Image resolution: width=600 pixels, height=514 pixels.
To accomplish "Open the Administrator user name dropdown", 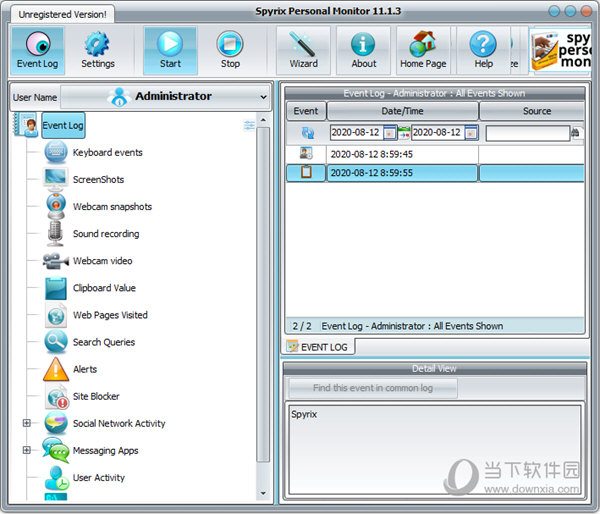I will 165,96.
